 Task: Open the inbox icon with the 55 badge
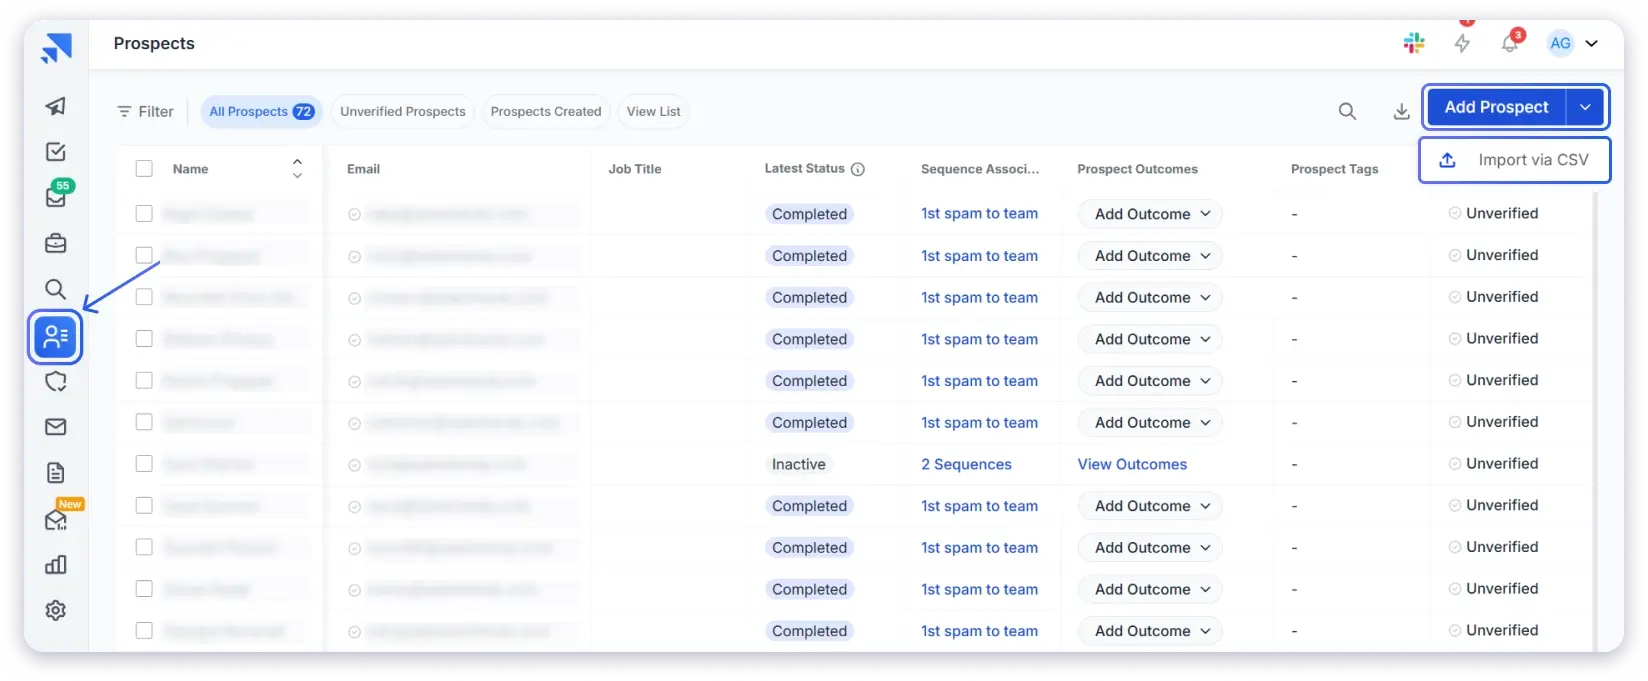pos(56,197)
